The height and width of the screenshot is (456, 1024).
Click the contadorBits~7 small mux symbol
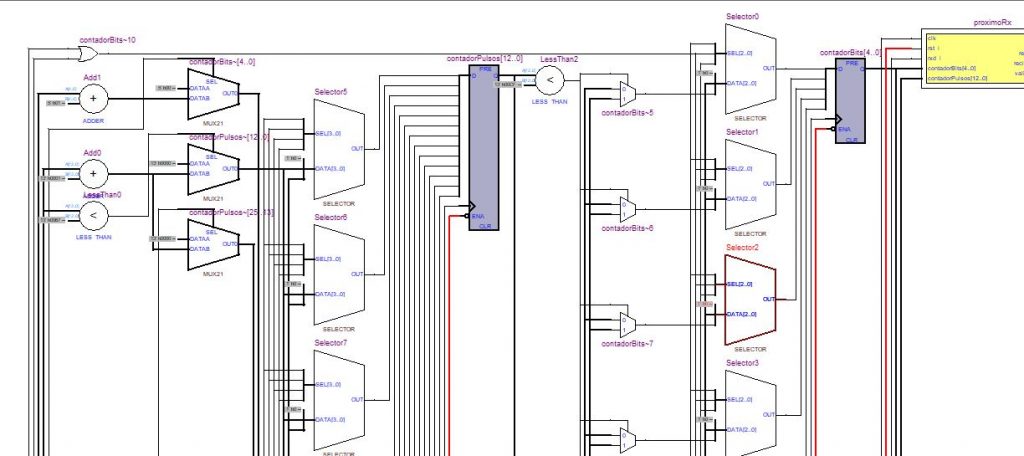(627, 324)
